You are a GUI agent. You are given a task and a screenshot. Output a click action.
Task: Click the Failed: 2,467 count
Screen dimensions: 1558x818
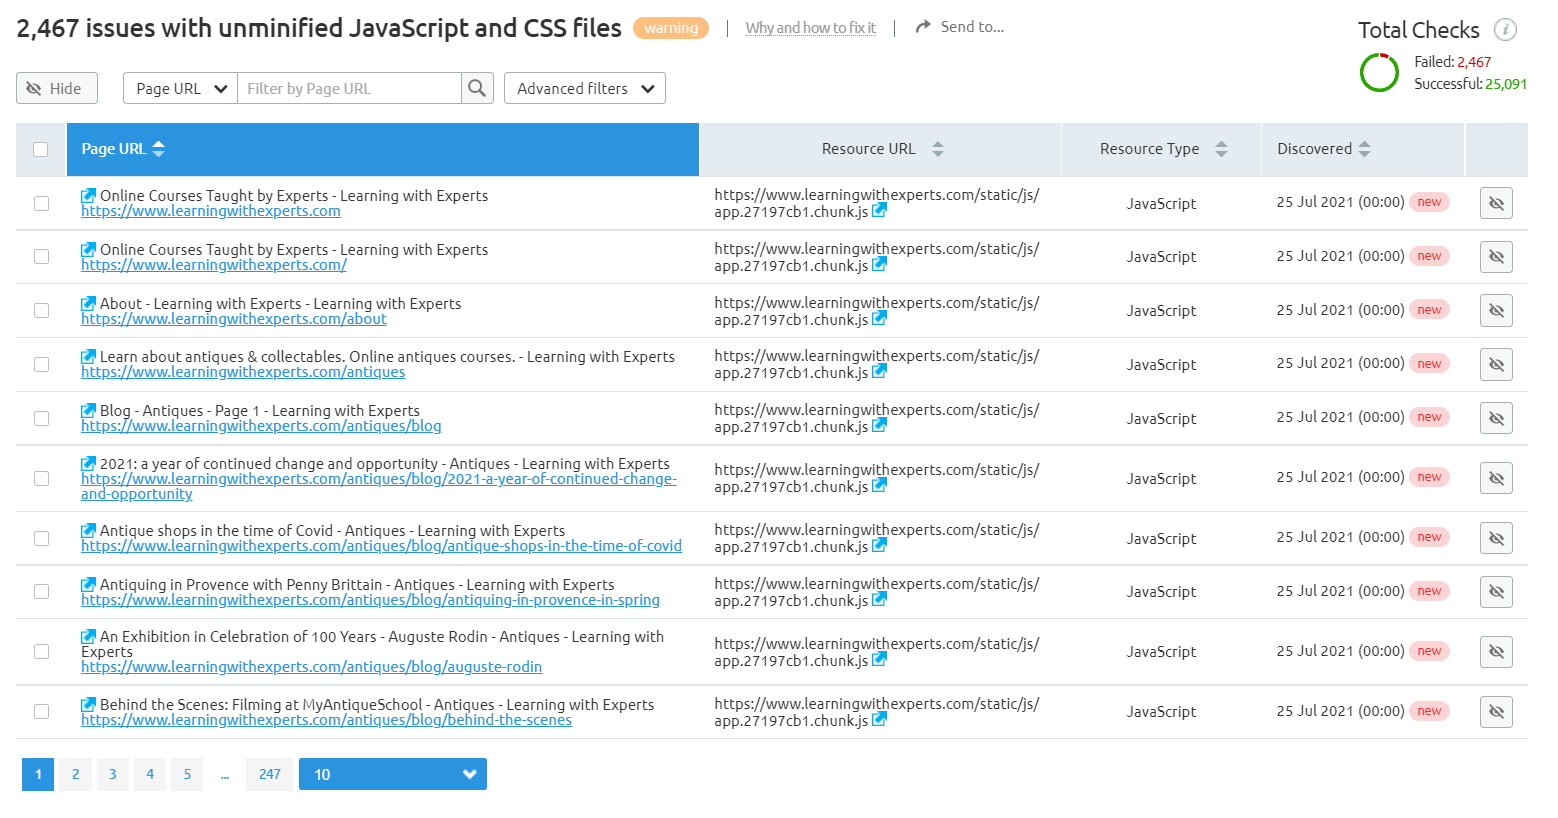pyautogui.click(x=1453, y=62)
